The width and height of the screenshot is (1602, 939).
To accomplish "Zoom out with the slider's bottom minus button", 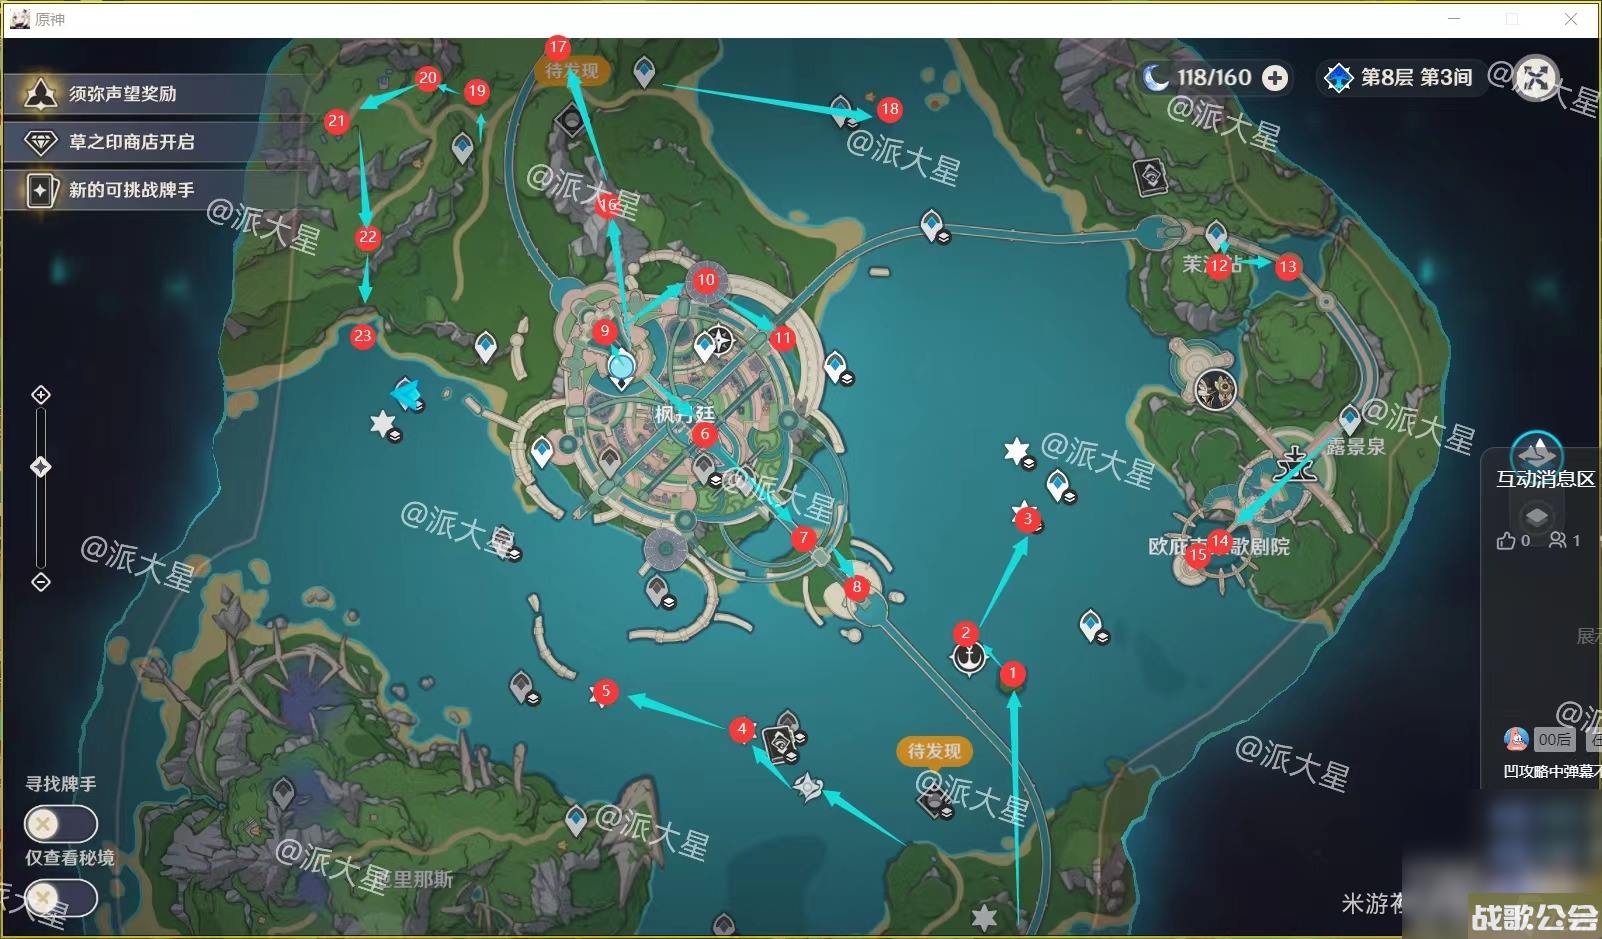I will [41, 582].
